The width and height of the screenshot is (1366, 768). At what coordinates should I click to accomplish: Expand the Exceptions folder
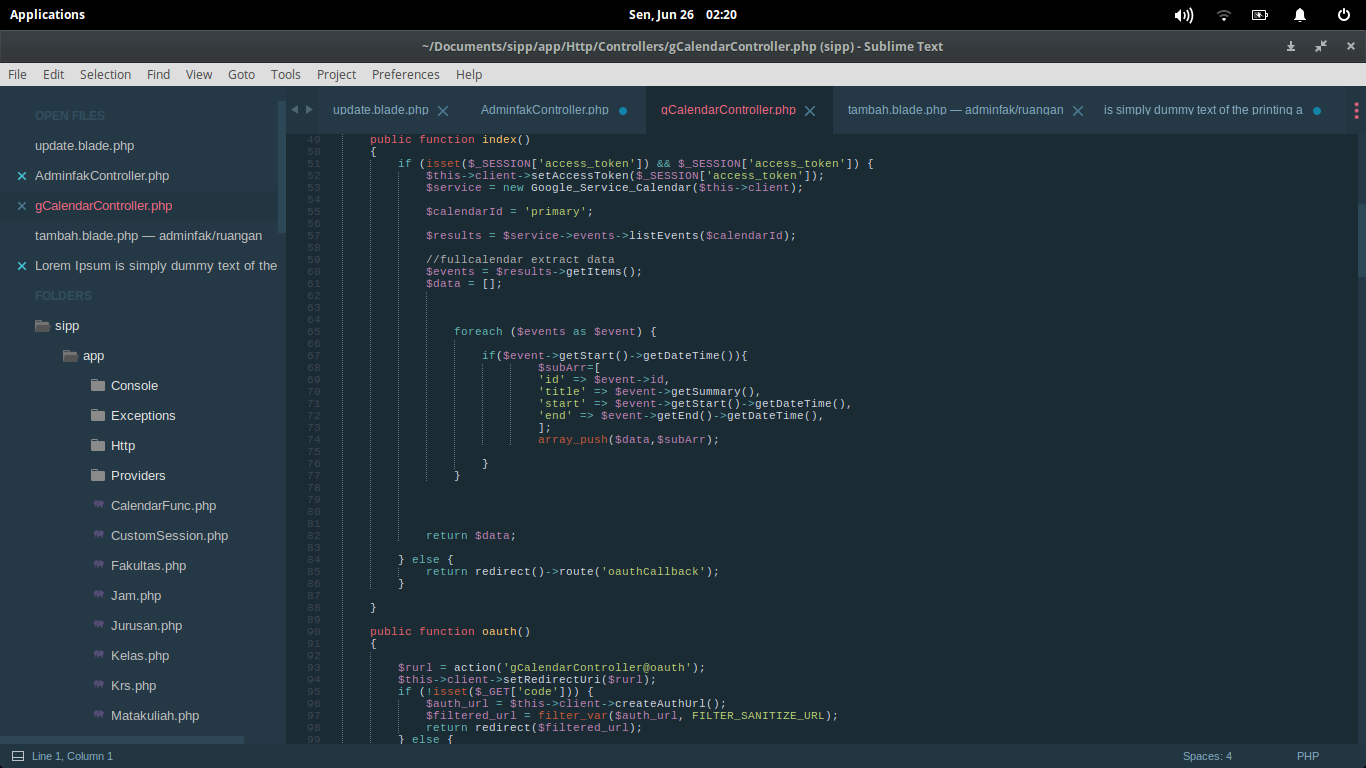tap(98, 416)
